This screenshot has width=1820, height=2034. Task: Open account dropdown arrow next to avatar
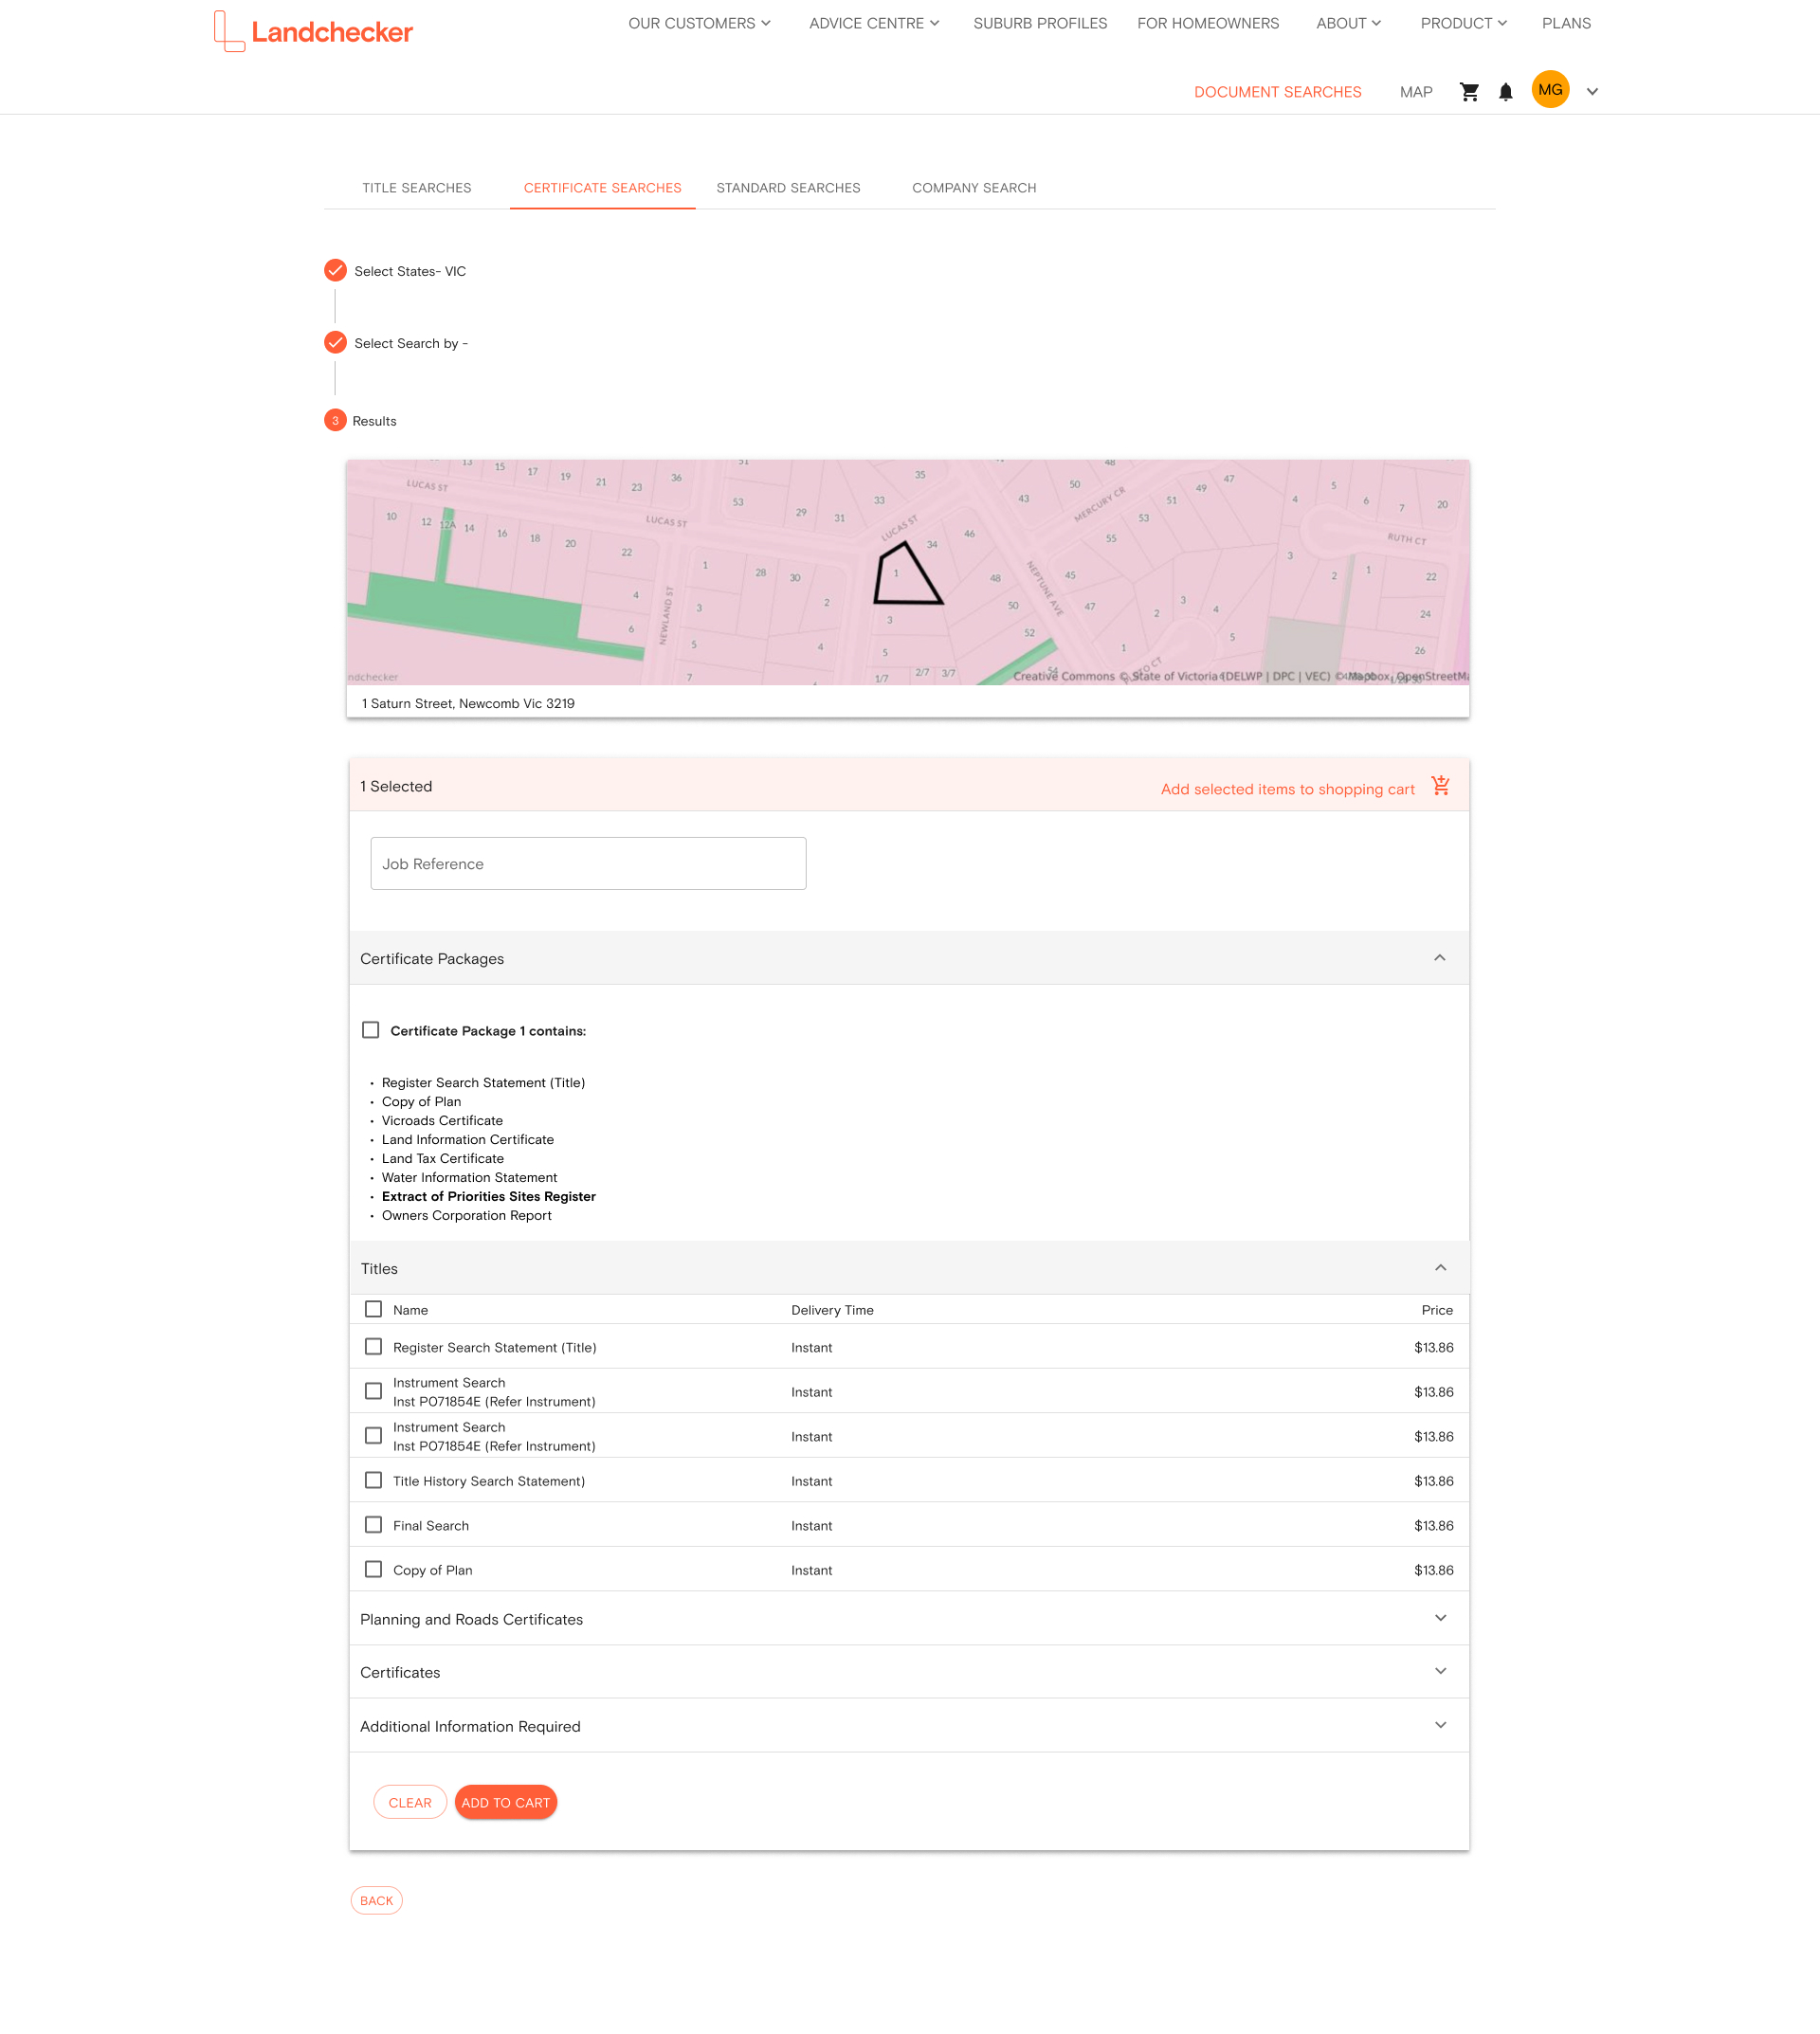tap(1592, 92)
